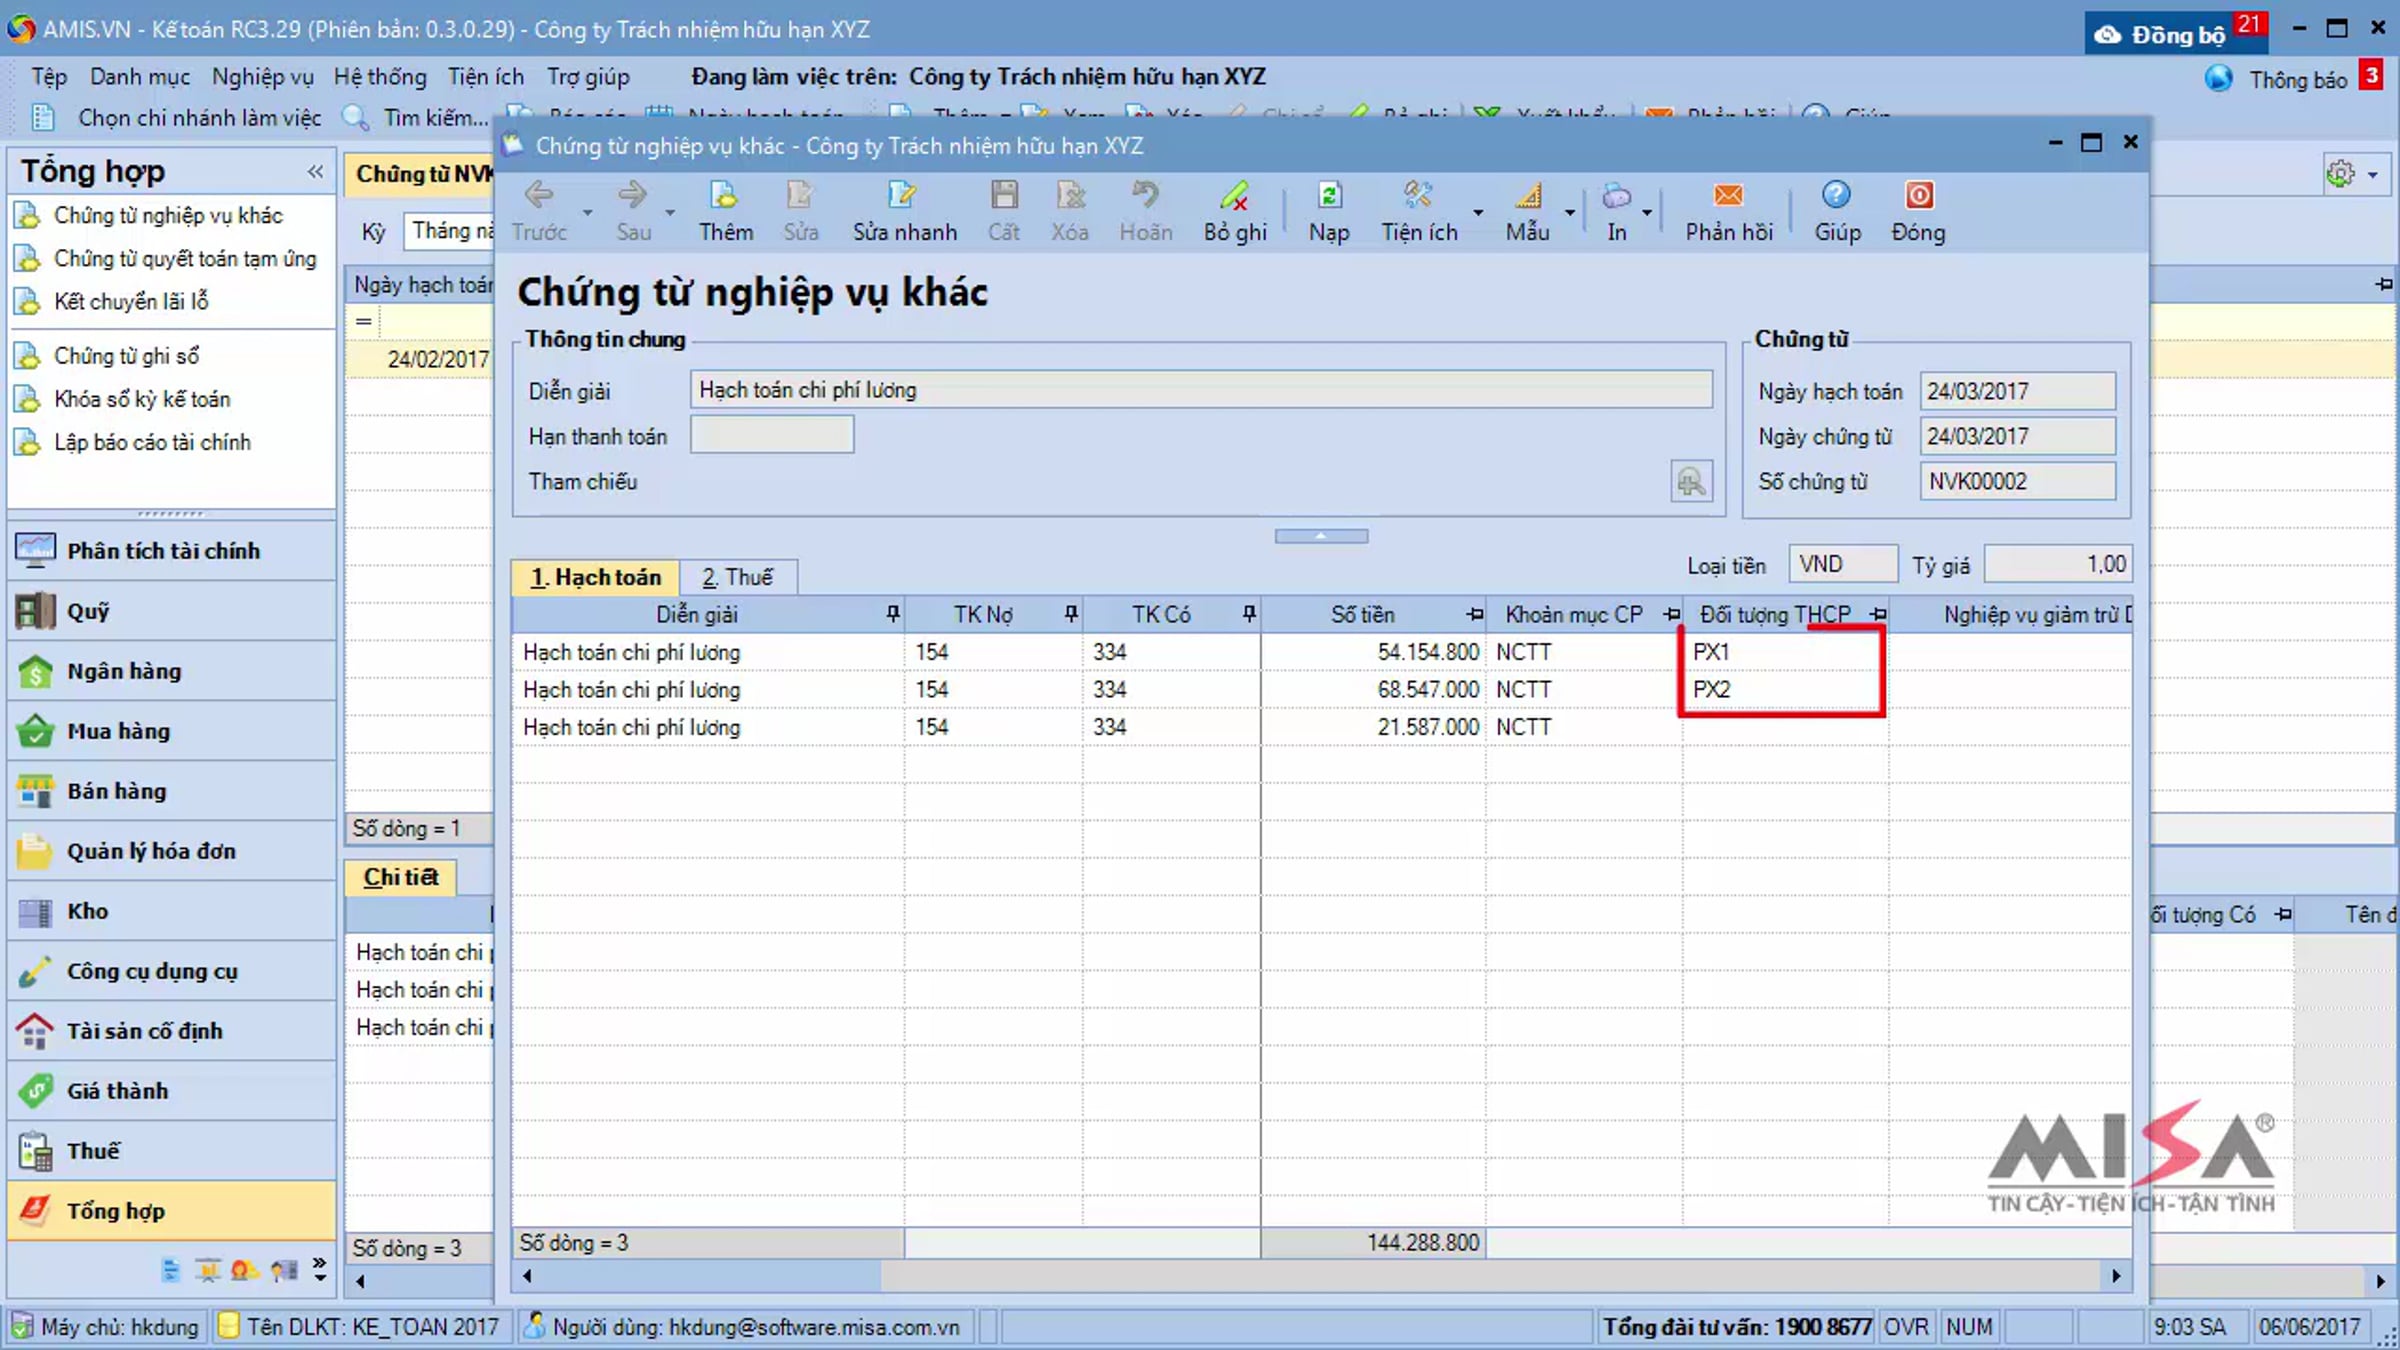Expand more sidebar shortcut options chevron
The width and height of the screenshot is (2400, 1350).
point(319,1269)
